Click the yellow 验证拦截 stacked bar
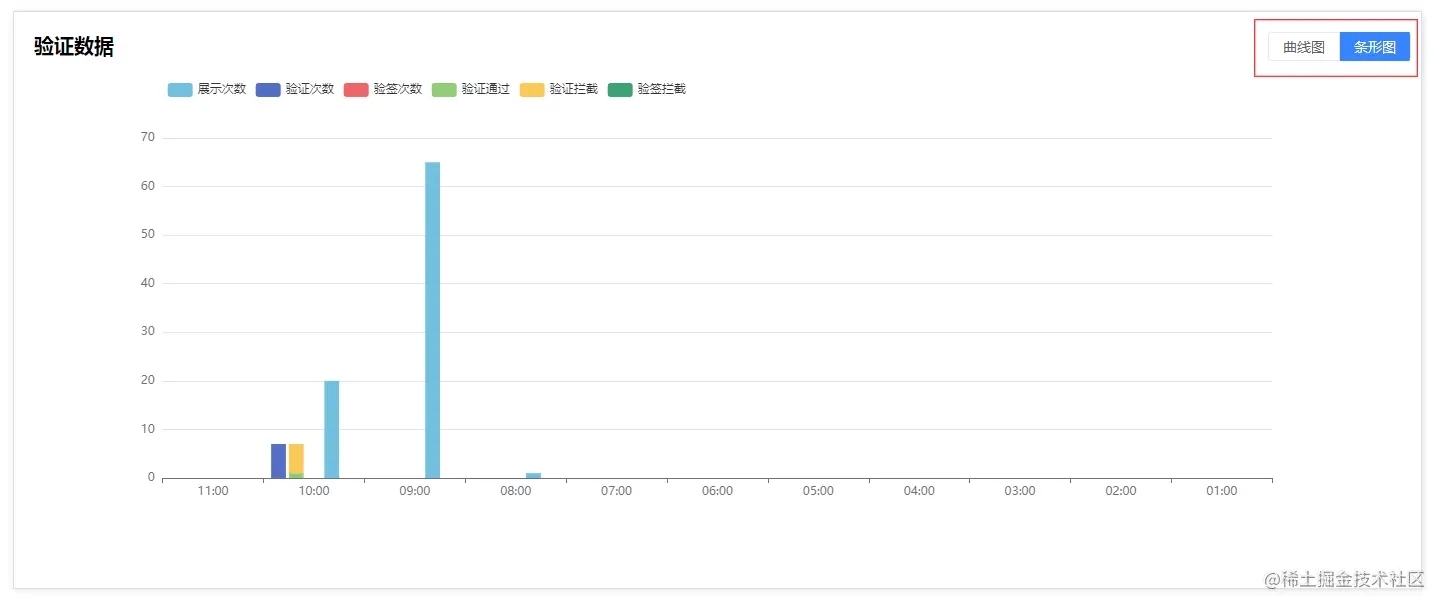Image resolution: width=1443 pixels, height=608 pixels. [296, 458]
